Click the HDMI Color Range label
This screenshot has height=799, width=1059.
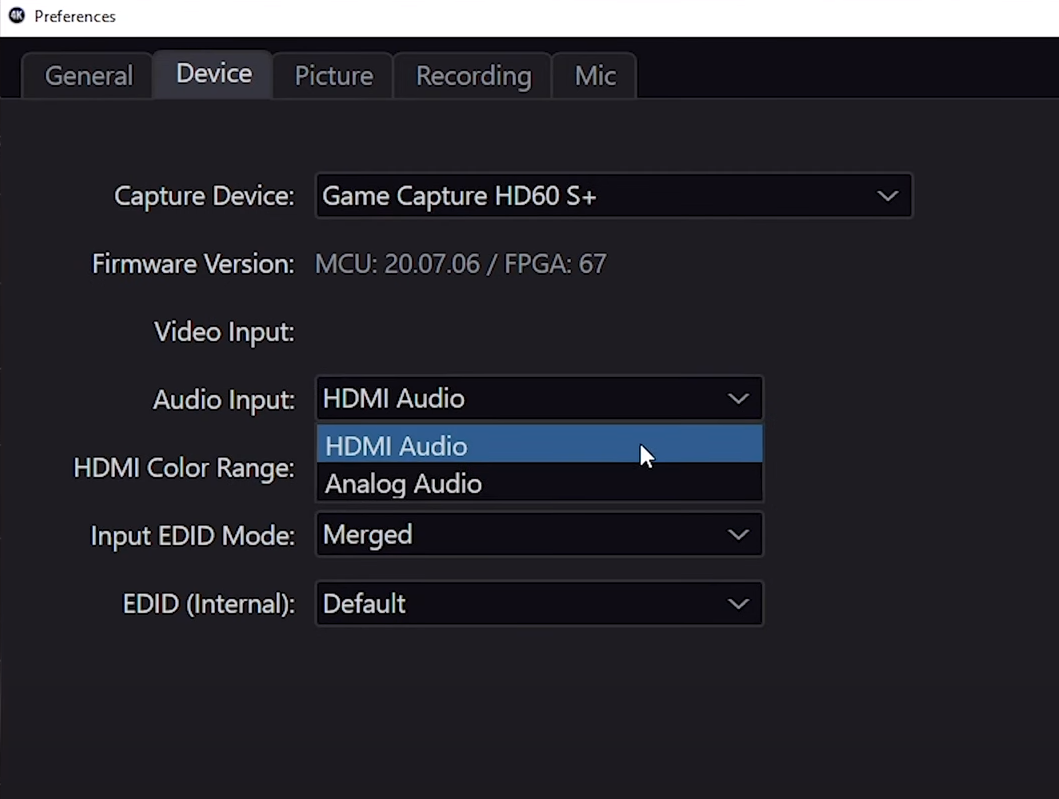pyautogui.click(x=184, y=467)
